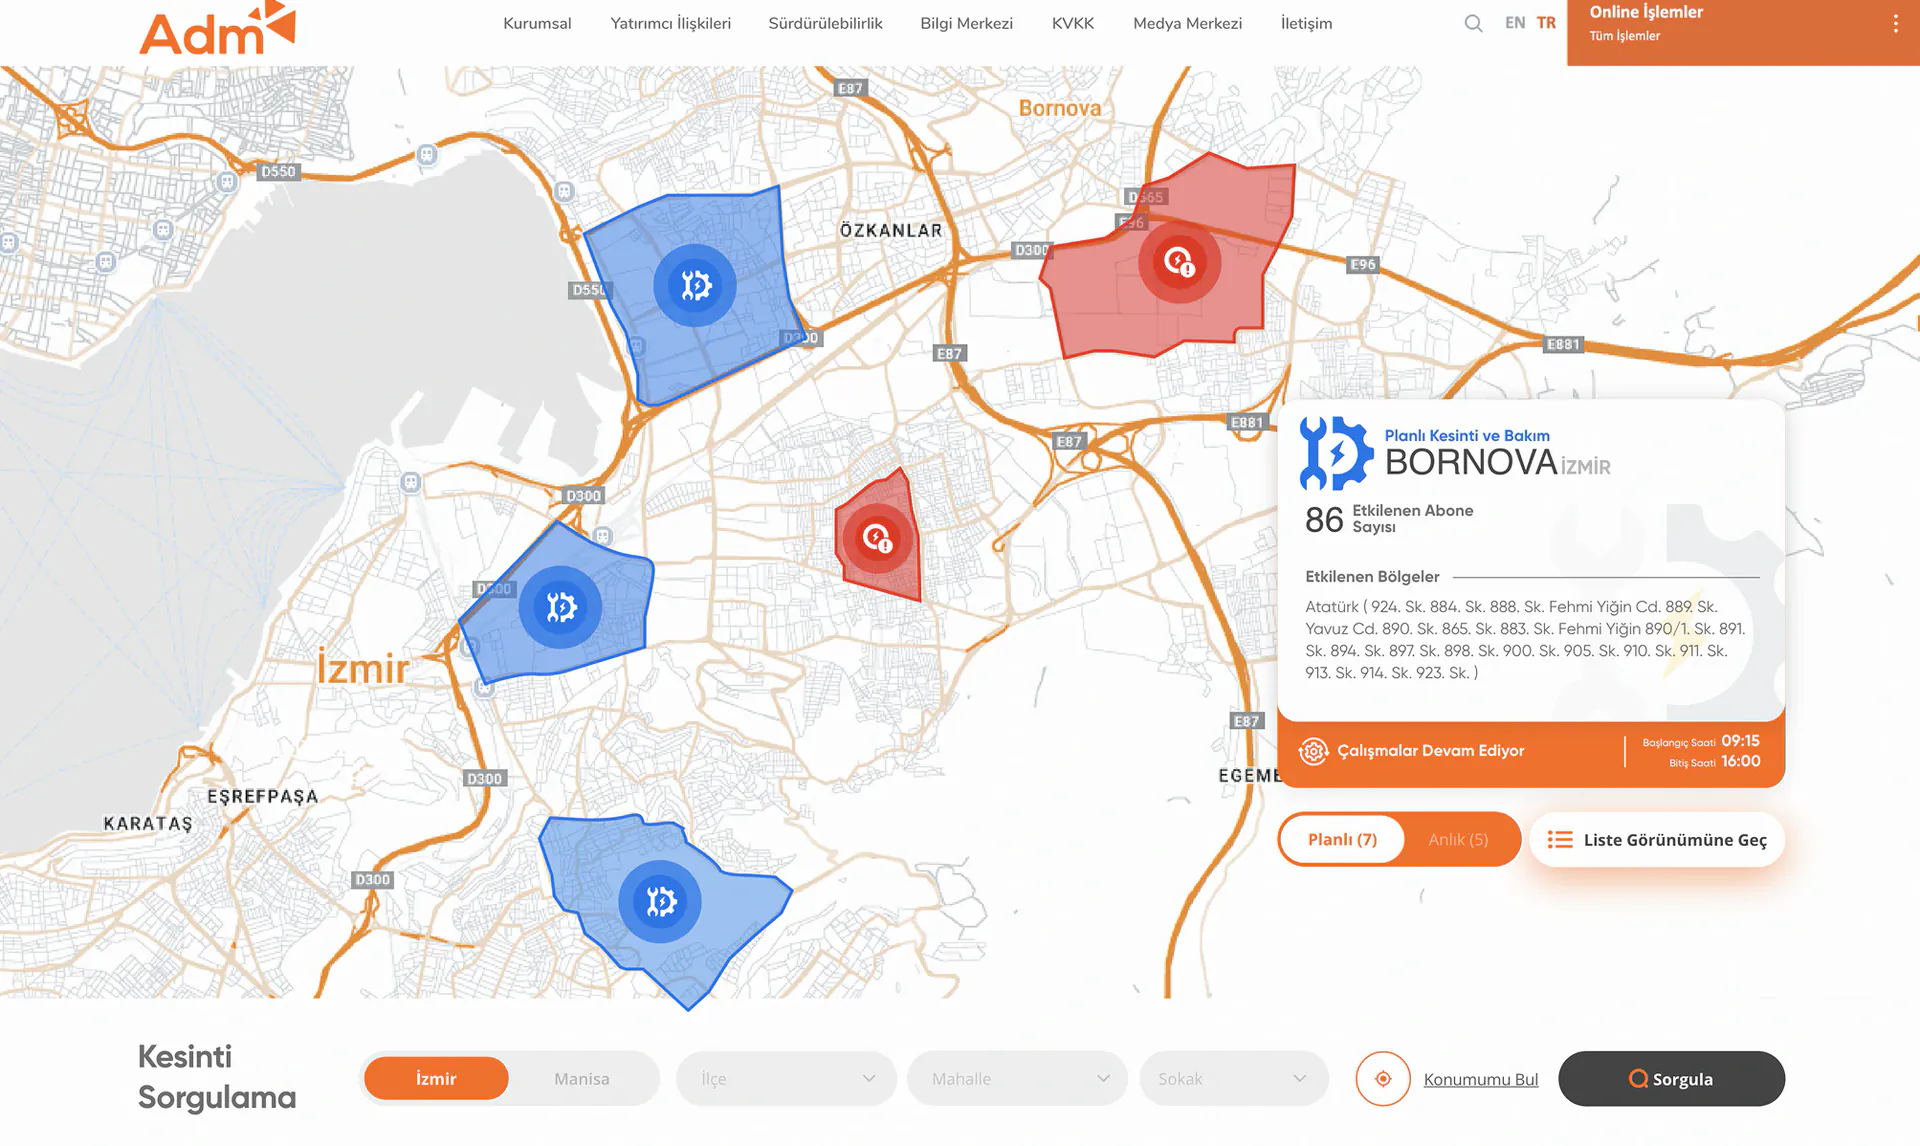Show planned outages with Planlı (7)

click(x=1342, y=840)
